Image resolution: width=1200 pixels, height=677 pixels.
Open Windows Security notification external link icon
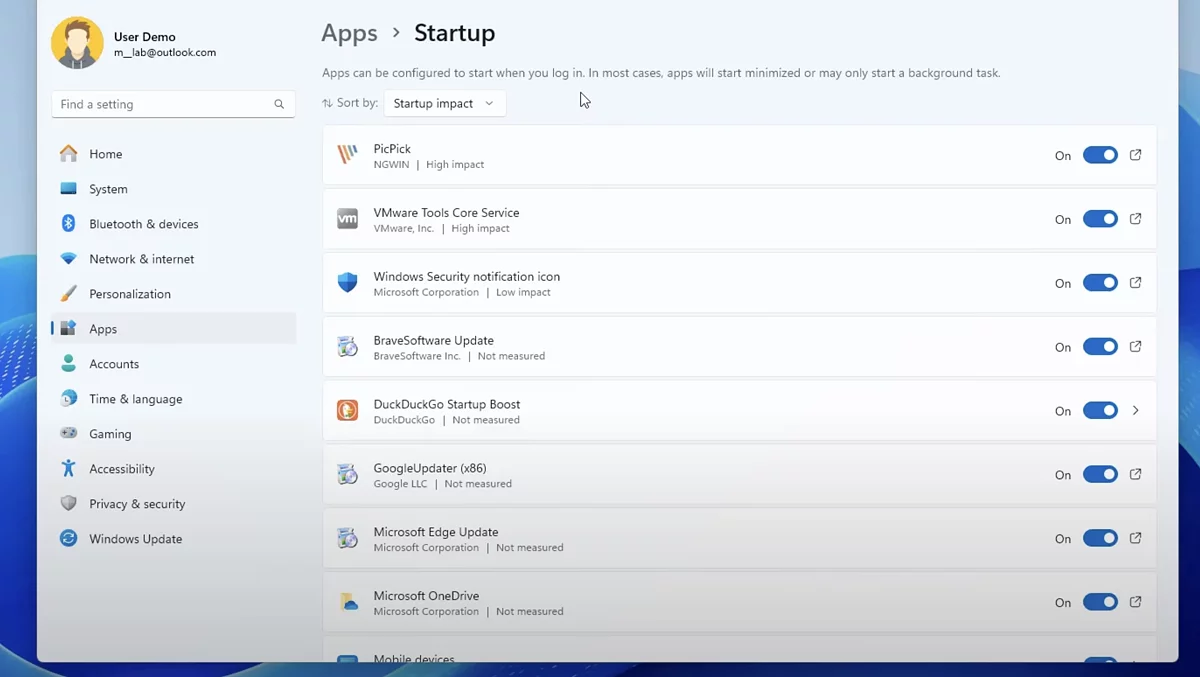pos(1135,283)
